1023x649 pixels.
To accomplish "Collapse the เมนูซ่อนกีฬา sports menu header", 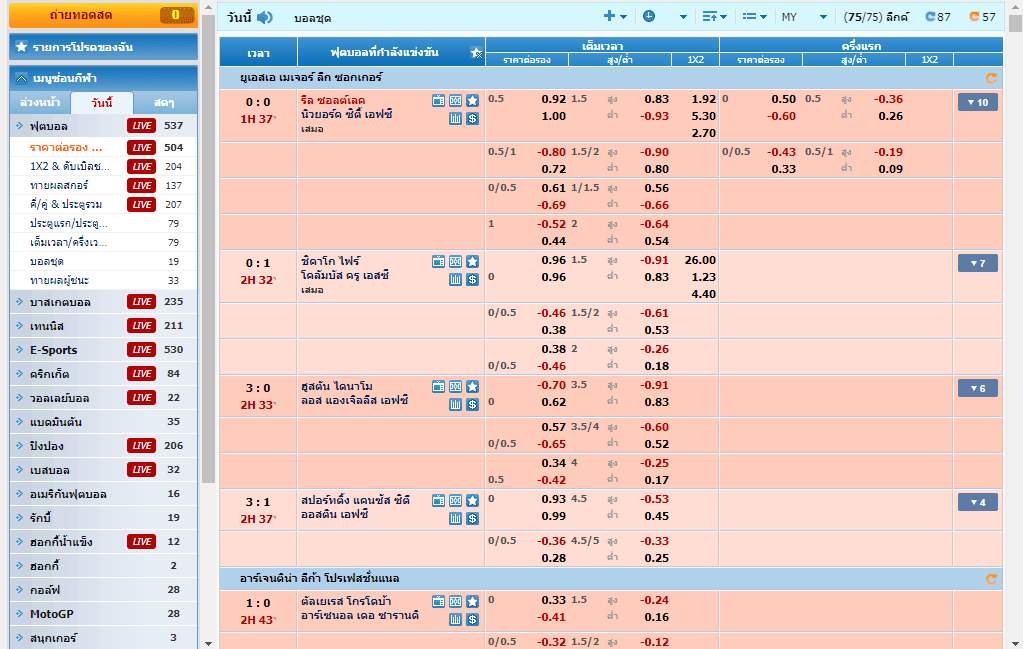I will coord(104,78).
